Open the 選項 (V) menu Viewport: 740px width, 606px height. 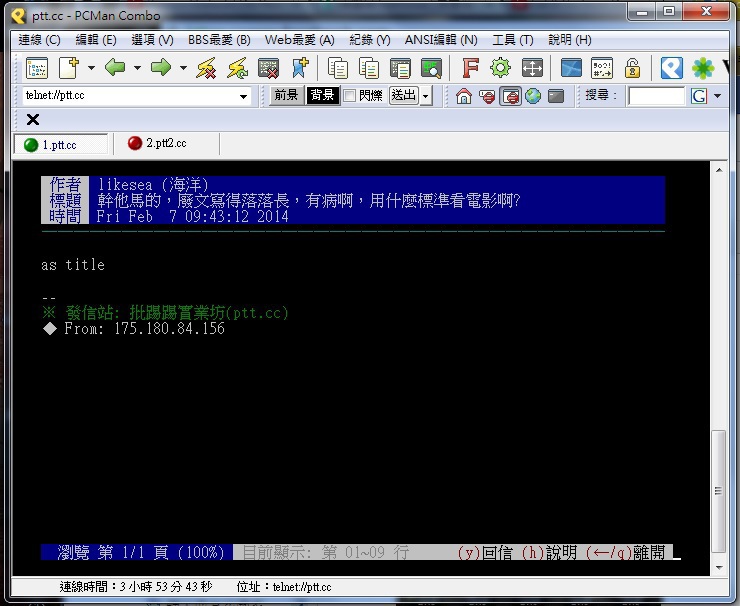coord(152,40)
